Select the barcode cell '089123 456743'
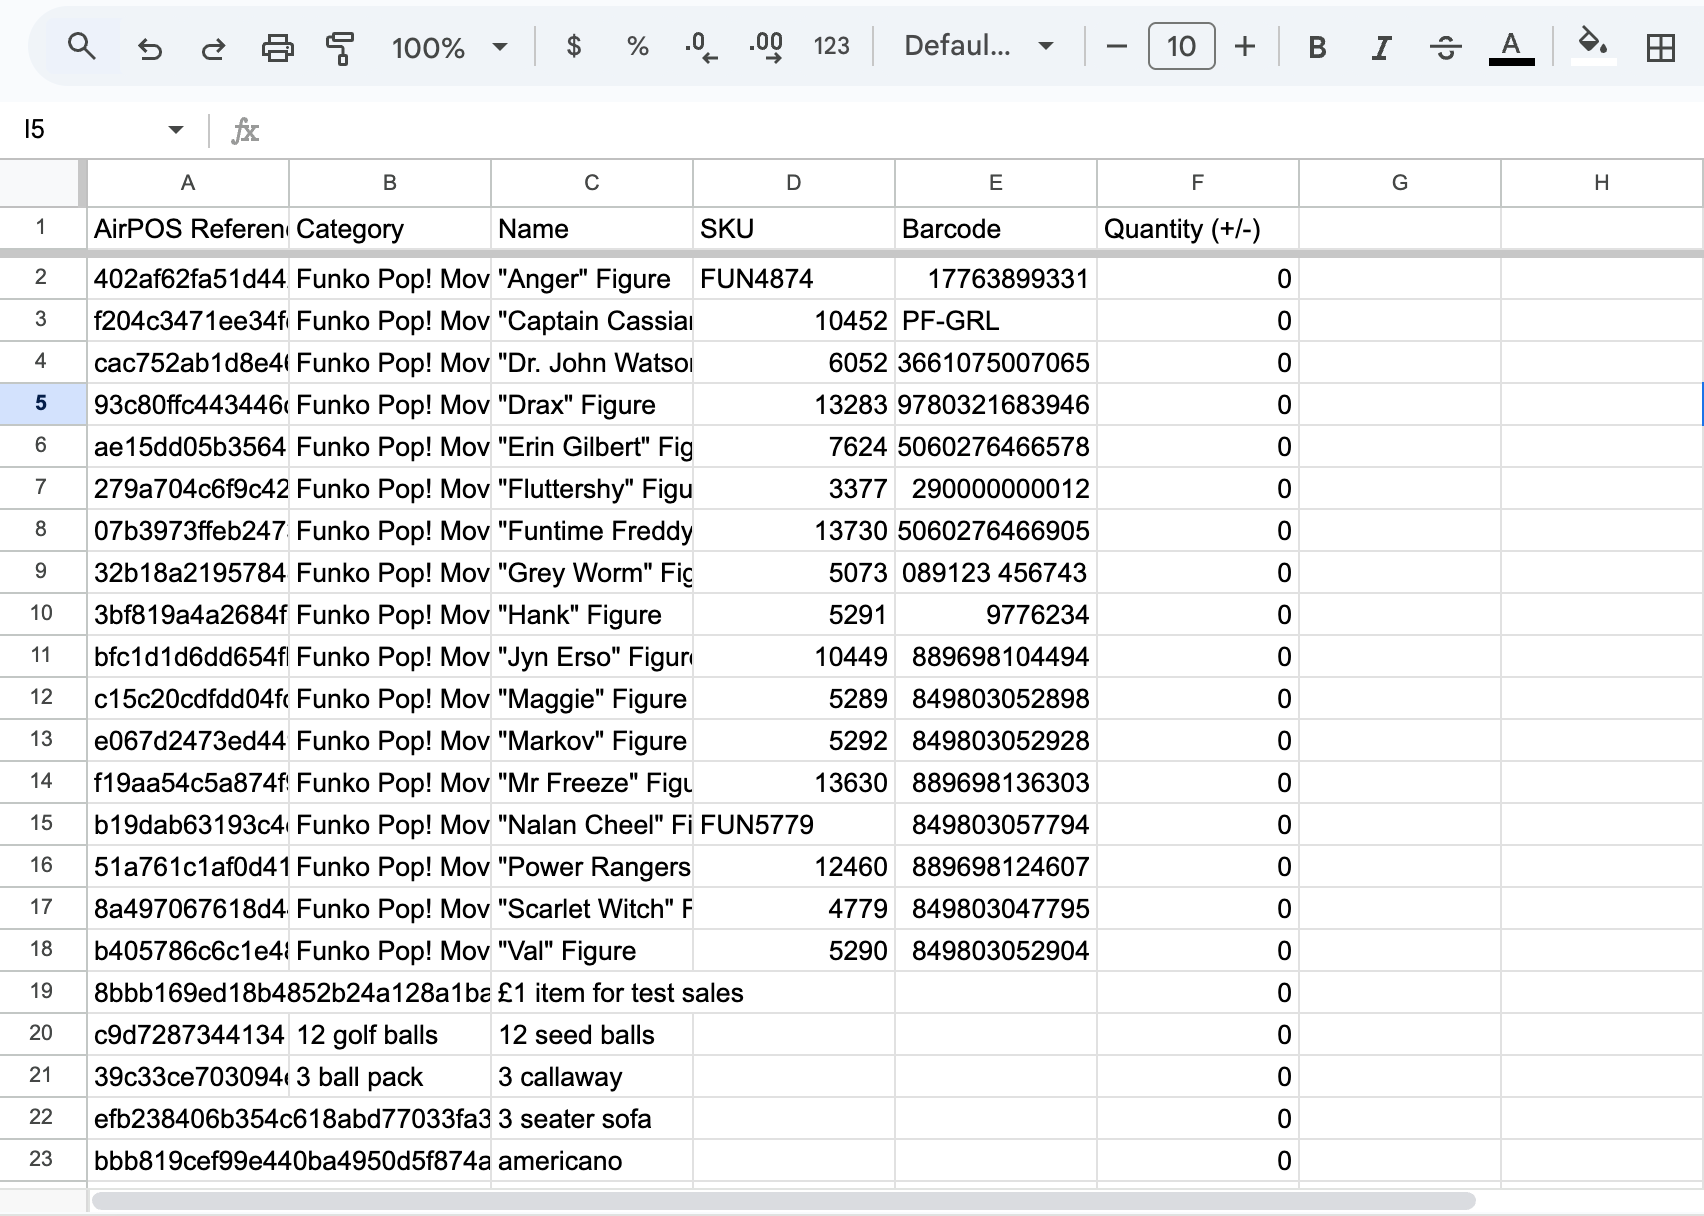This screenshot has height=1216, width=1704. pos(996,573)
